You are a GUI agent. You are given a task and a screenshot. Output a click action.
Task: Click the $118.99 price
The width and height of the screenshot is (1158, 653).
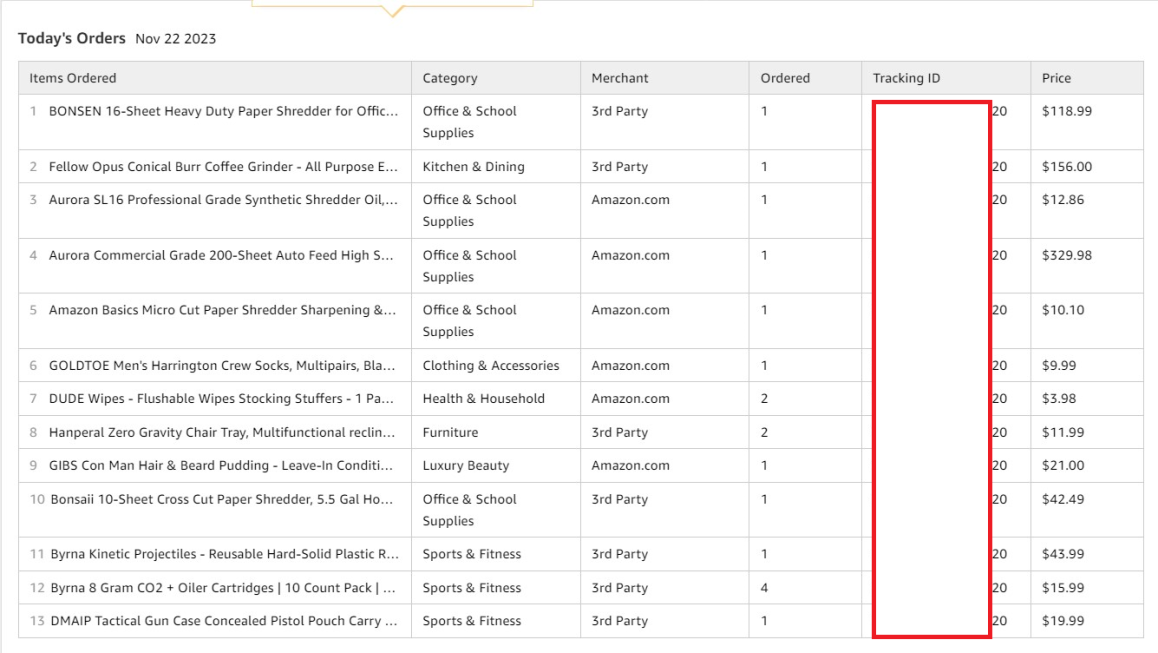click(x=1066, y=112)
